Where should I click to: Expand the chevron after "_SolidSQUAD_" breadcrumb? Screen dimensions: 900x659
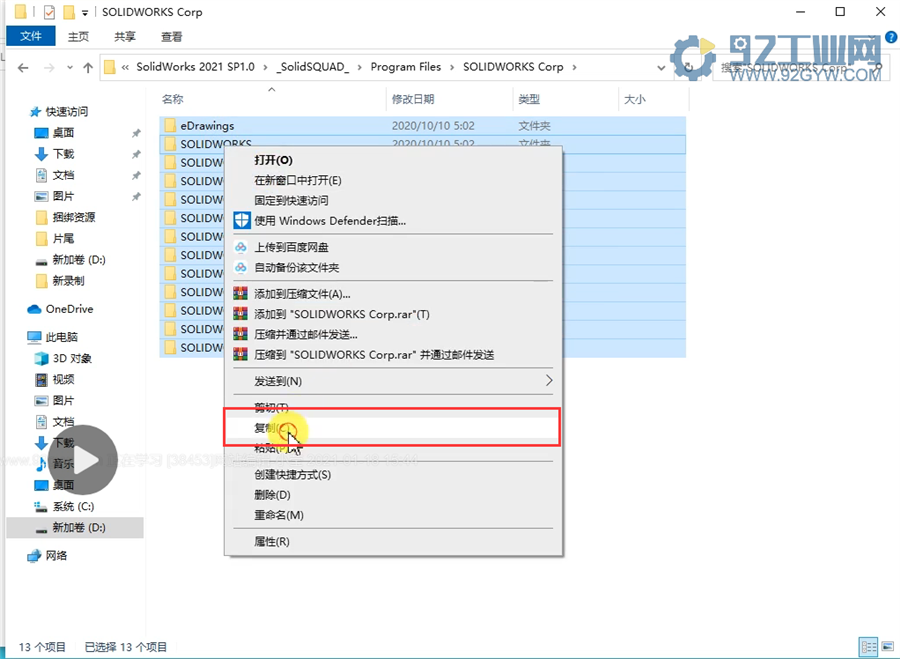coord(359,67)
